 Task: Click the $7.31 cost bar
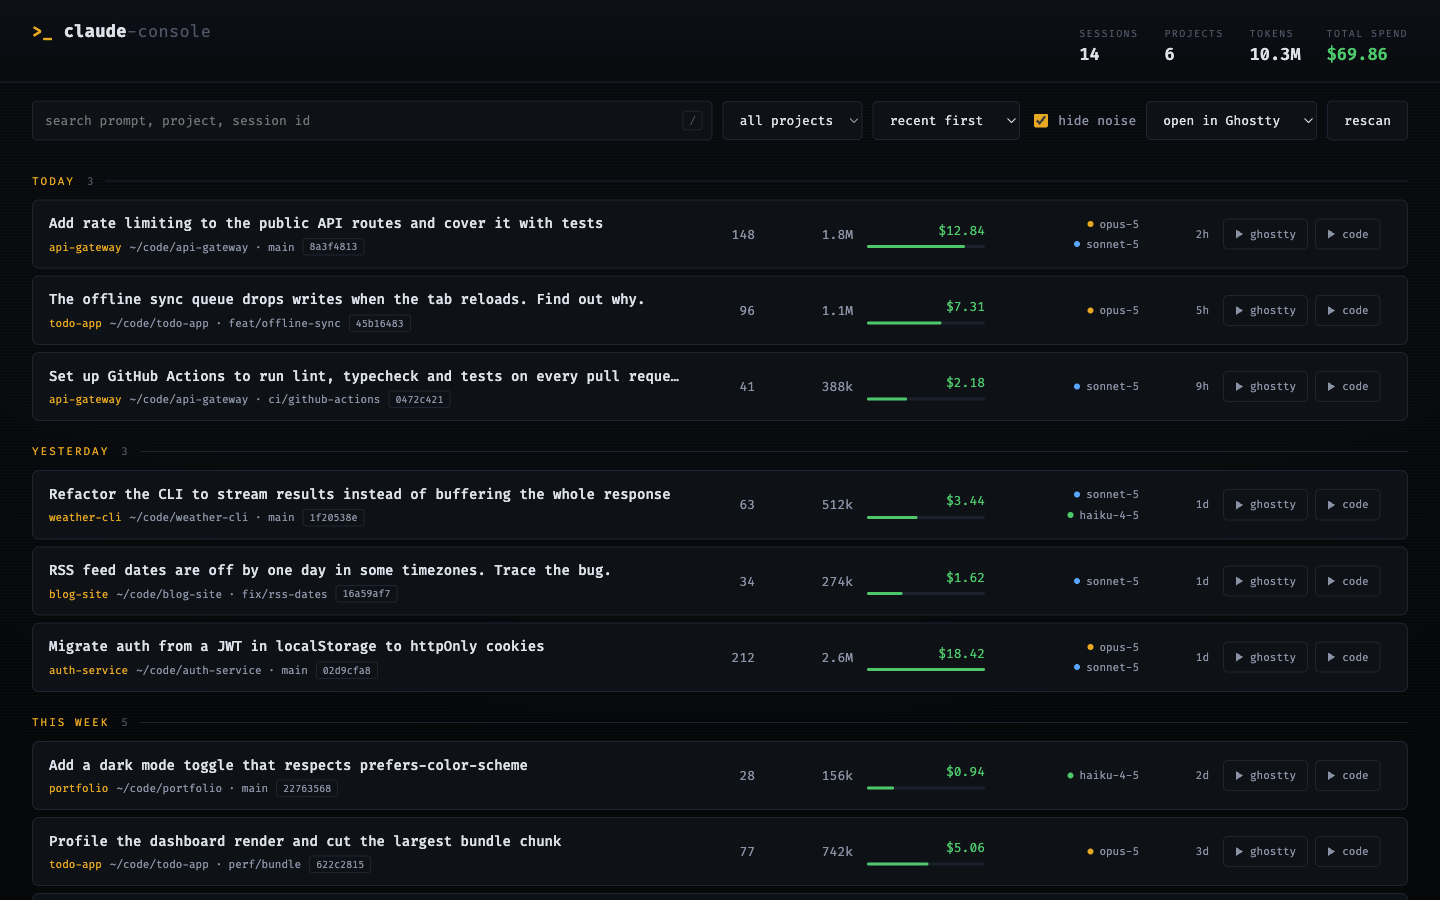pos(926,322)
